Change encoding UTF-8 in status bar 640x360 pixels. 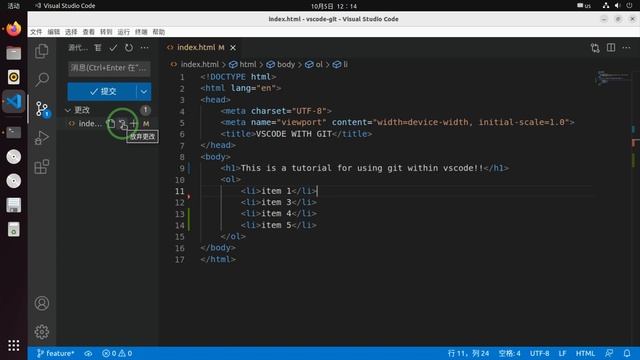tap(540, 353)
